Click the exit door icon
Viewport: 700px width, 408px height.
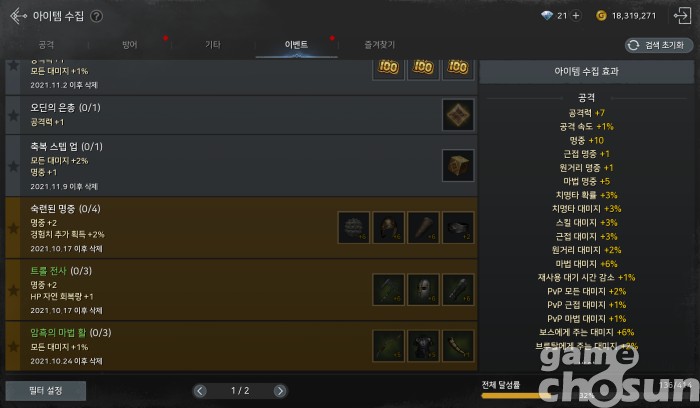pyautogui.click(x=682, y=16)
